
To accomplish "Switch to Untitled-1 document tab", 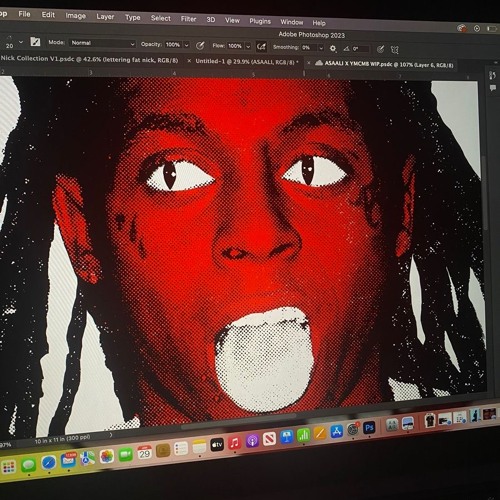I will (245, 62).
